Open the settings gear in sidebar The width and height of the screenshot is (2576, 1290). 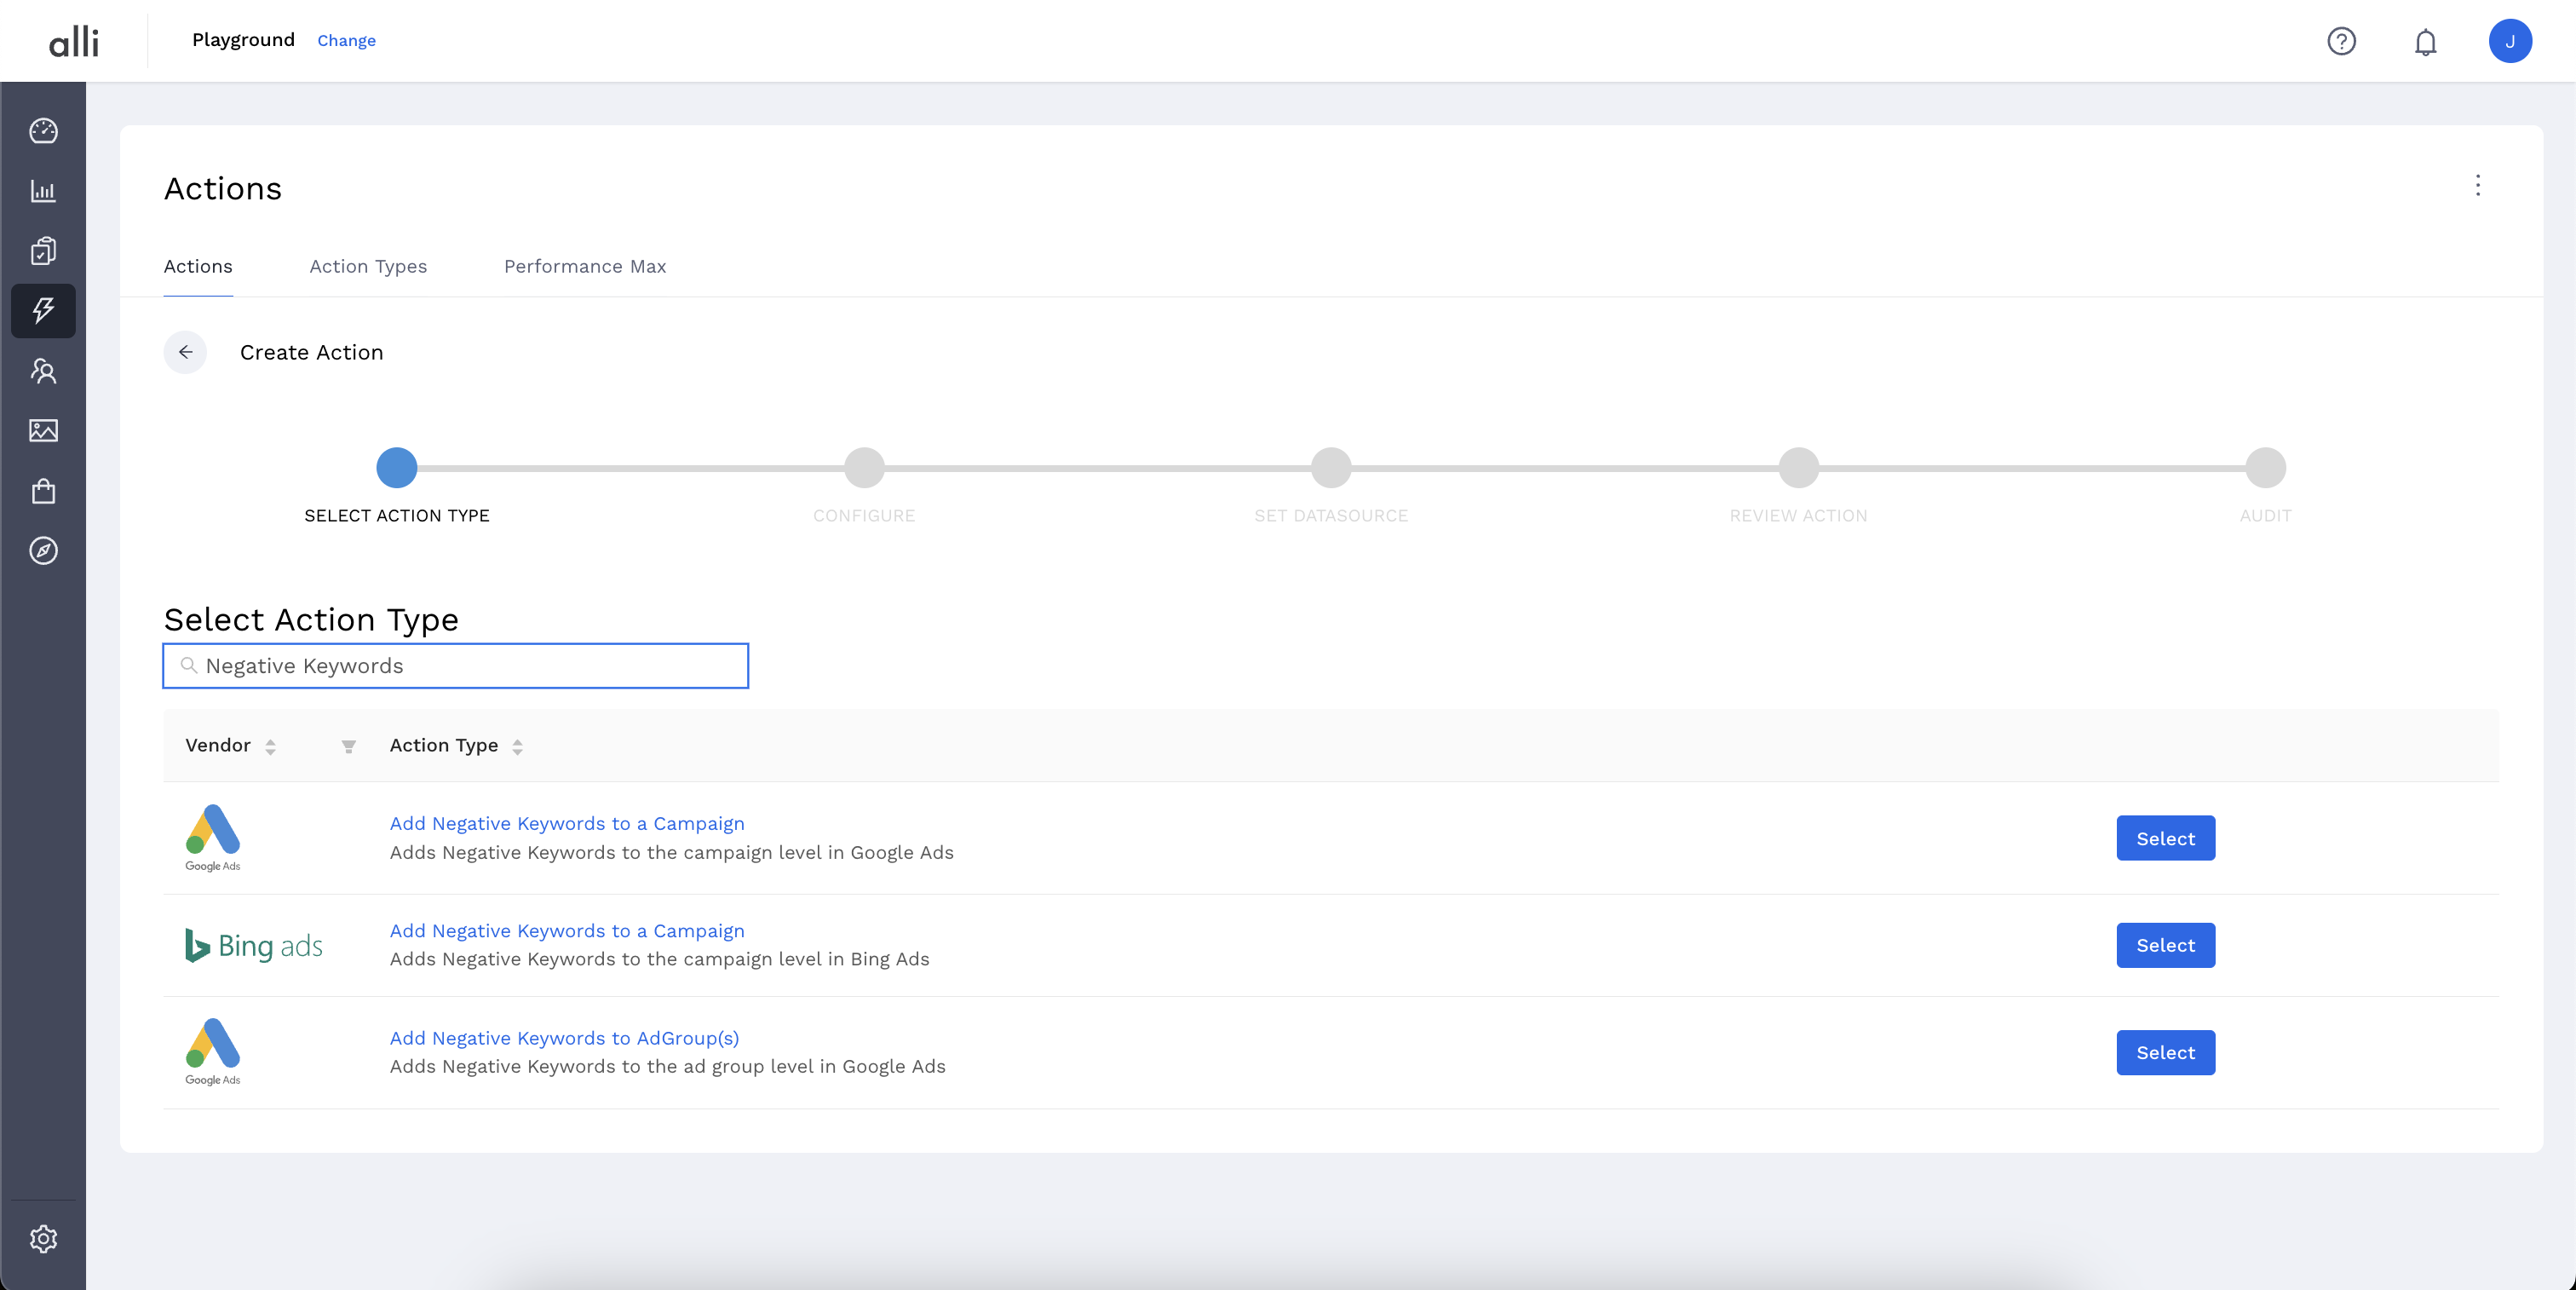point(43,1239)
